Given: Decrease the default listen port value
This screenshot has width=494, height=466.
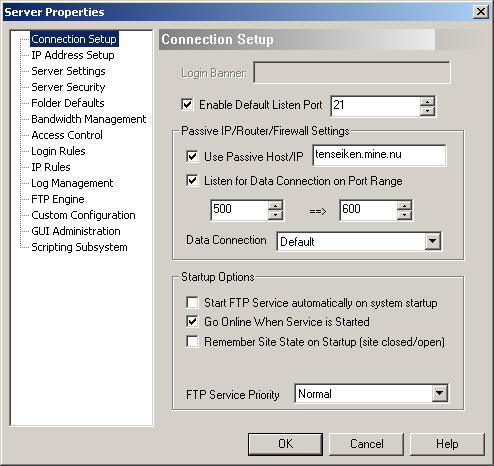Looking at the screenshot, I should (427, 111).
